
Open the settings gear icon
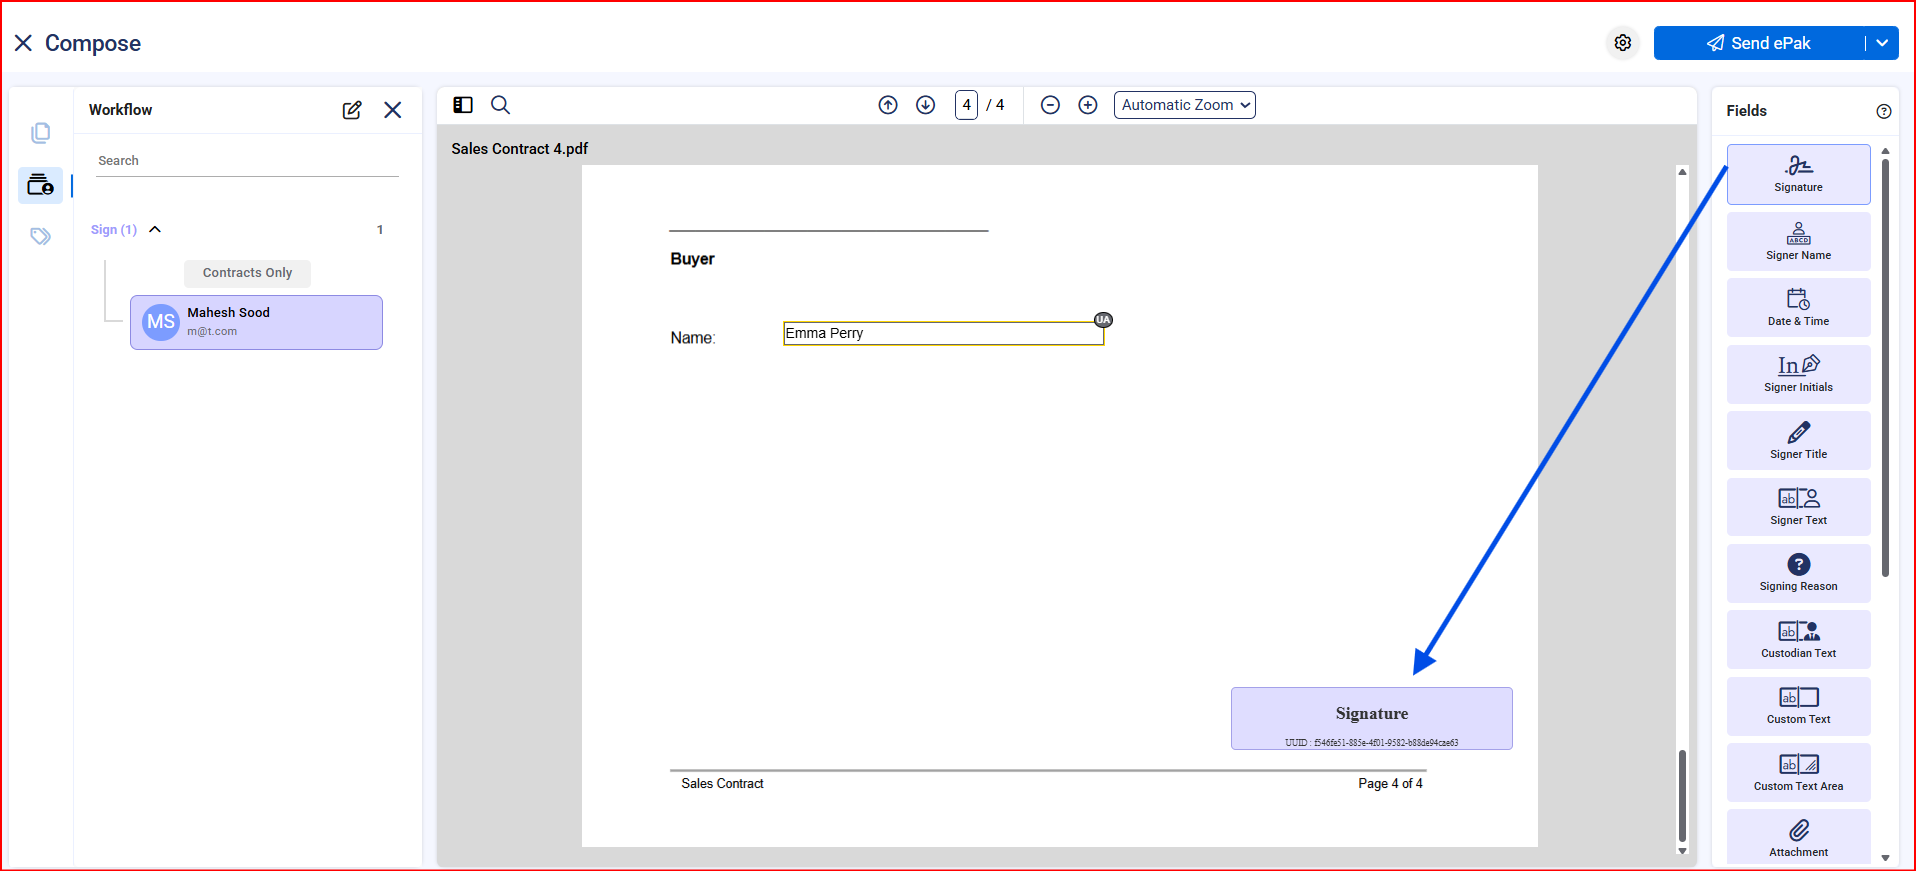(x=1622, y=43)
